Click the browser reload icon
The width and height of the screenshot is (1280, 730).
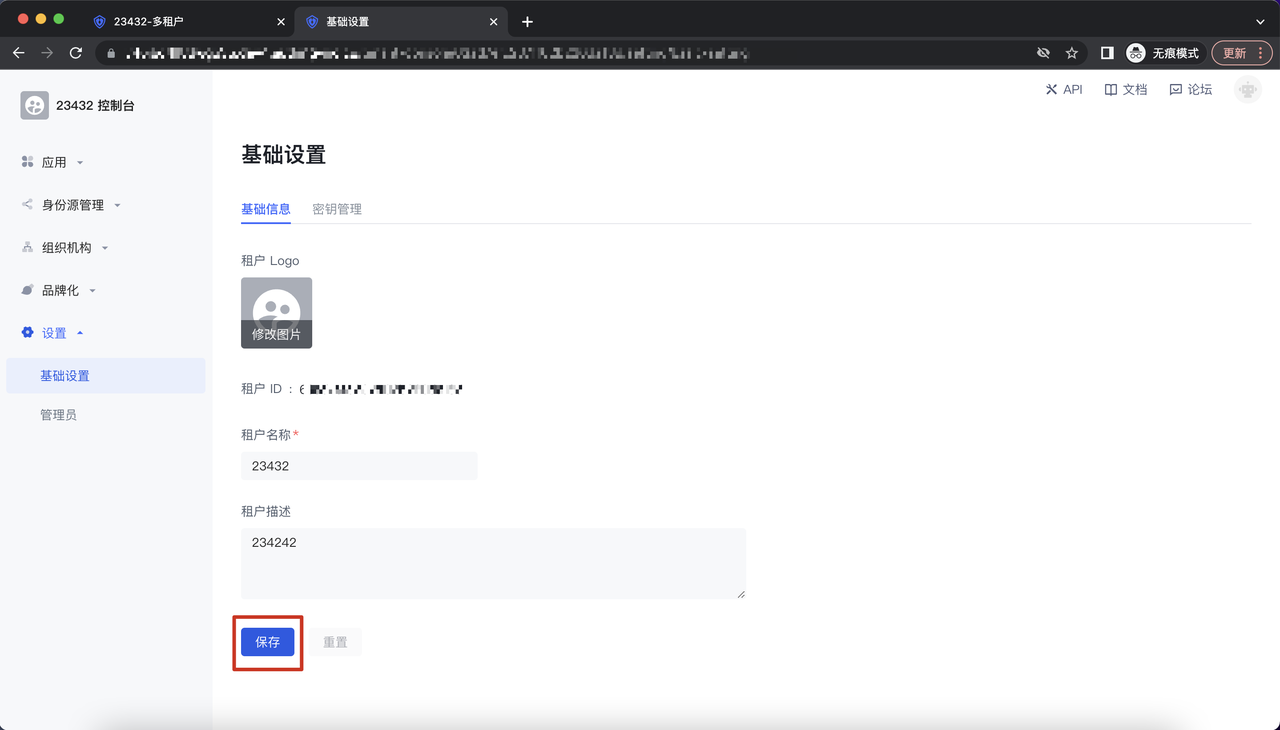point(76,53)
